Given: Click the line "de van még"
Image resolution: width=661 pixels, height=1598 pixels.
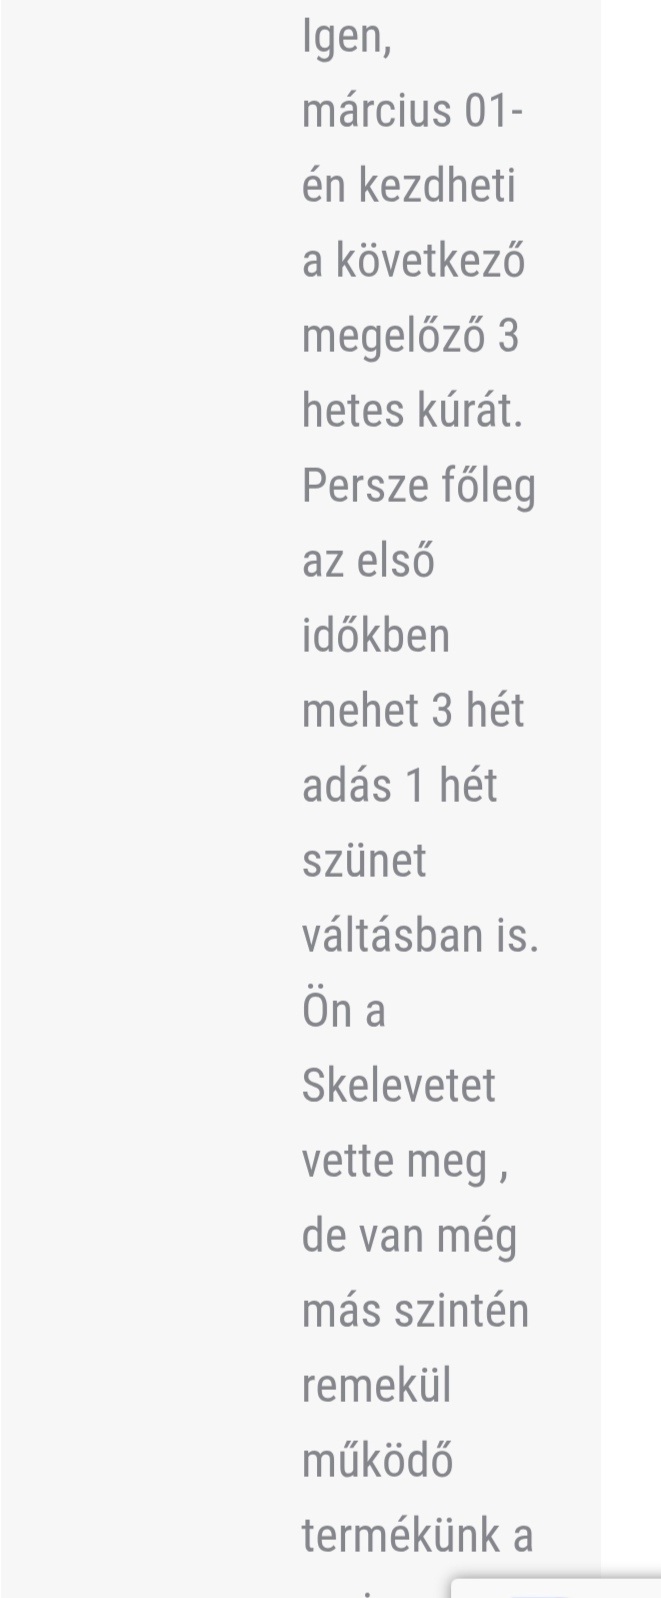Looking at the screenshot, I should pyautogui.click(x=410, y=1236).
